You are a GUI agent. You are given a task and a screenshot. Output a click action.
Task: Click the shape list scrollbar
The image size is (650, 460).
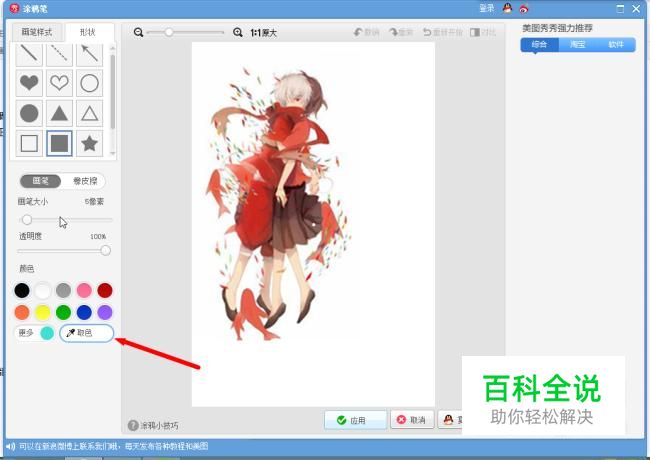[x=113, y=91]
